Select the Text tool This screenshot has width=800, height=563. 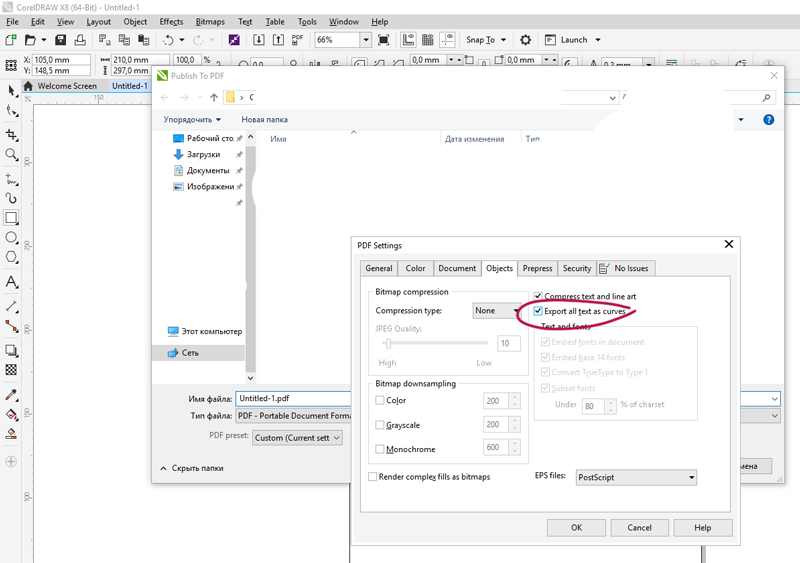12,283
